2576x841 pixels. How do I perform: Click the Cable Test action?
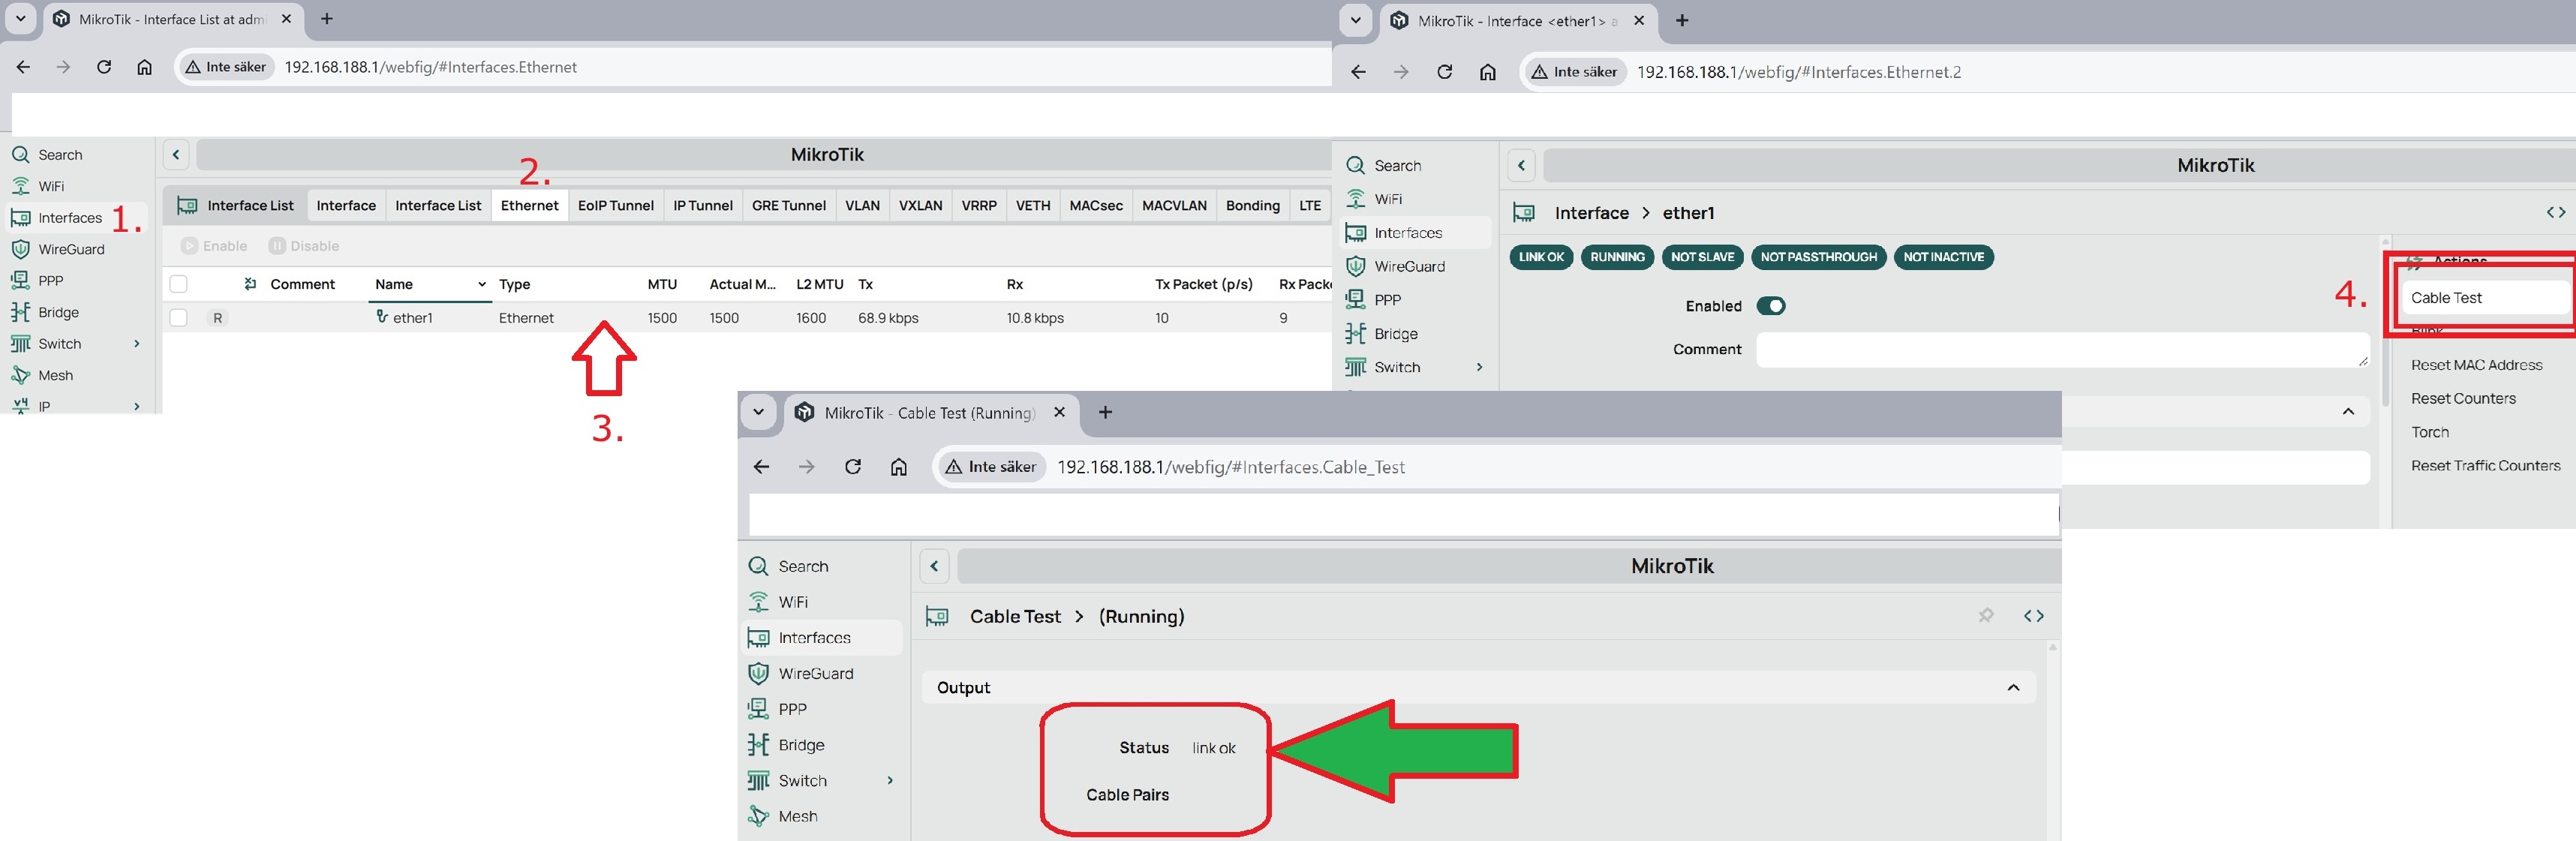[2446, 298]
